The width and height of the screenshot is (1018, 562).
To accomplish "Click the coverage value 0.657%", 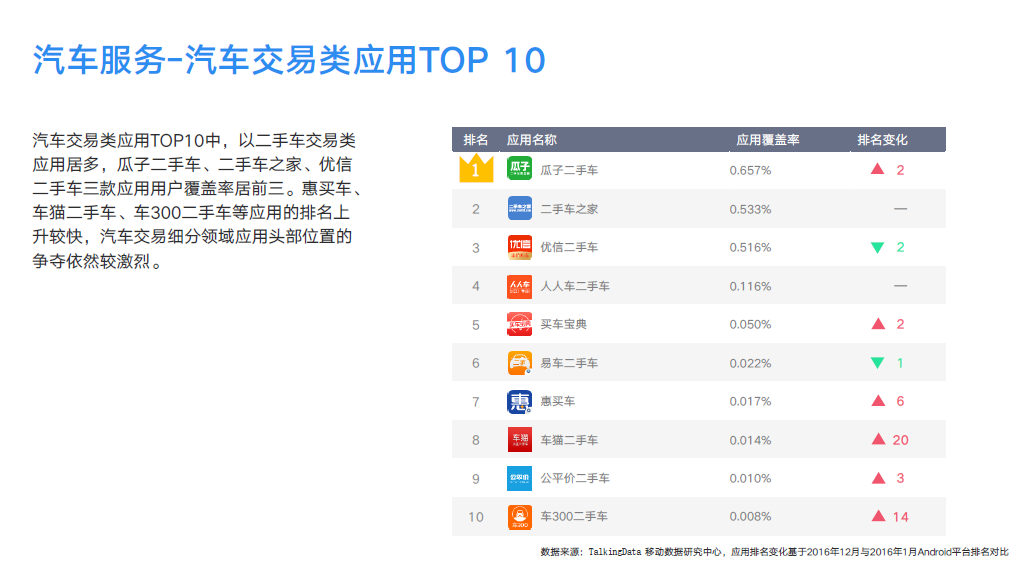I will 750,171.
